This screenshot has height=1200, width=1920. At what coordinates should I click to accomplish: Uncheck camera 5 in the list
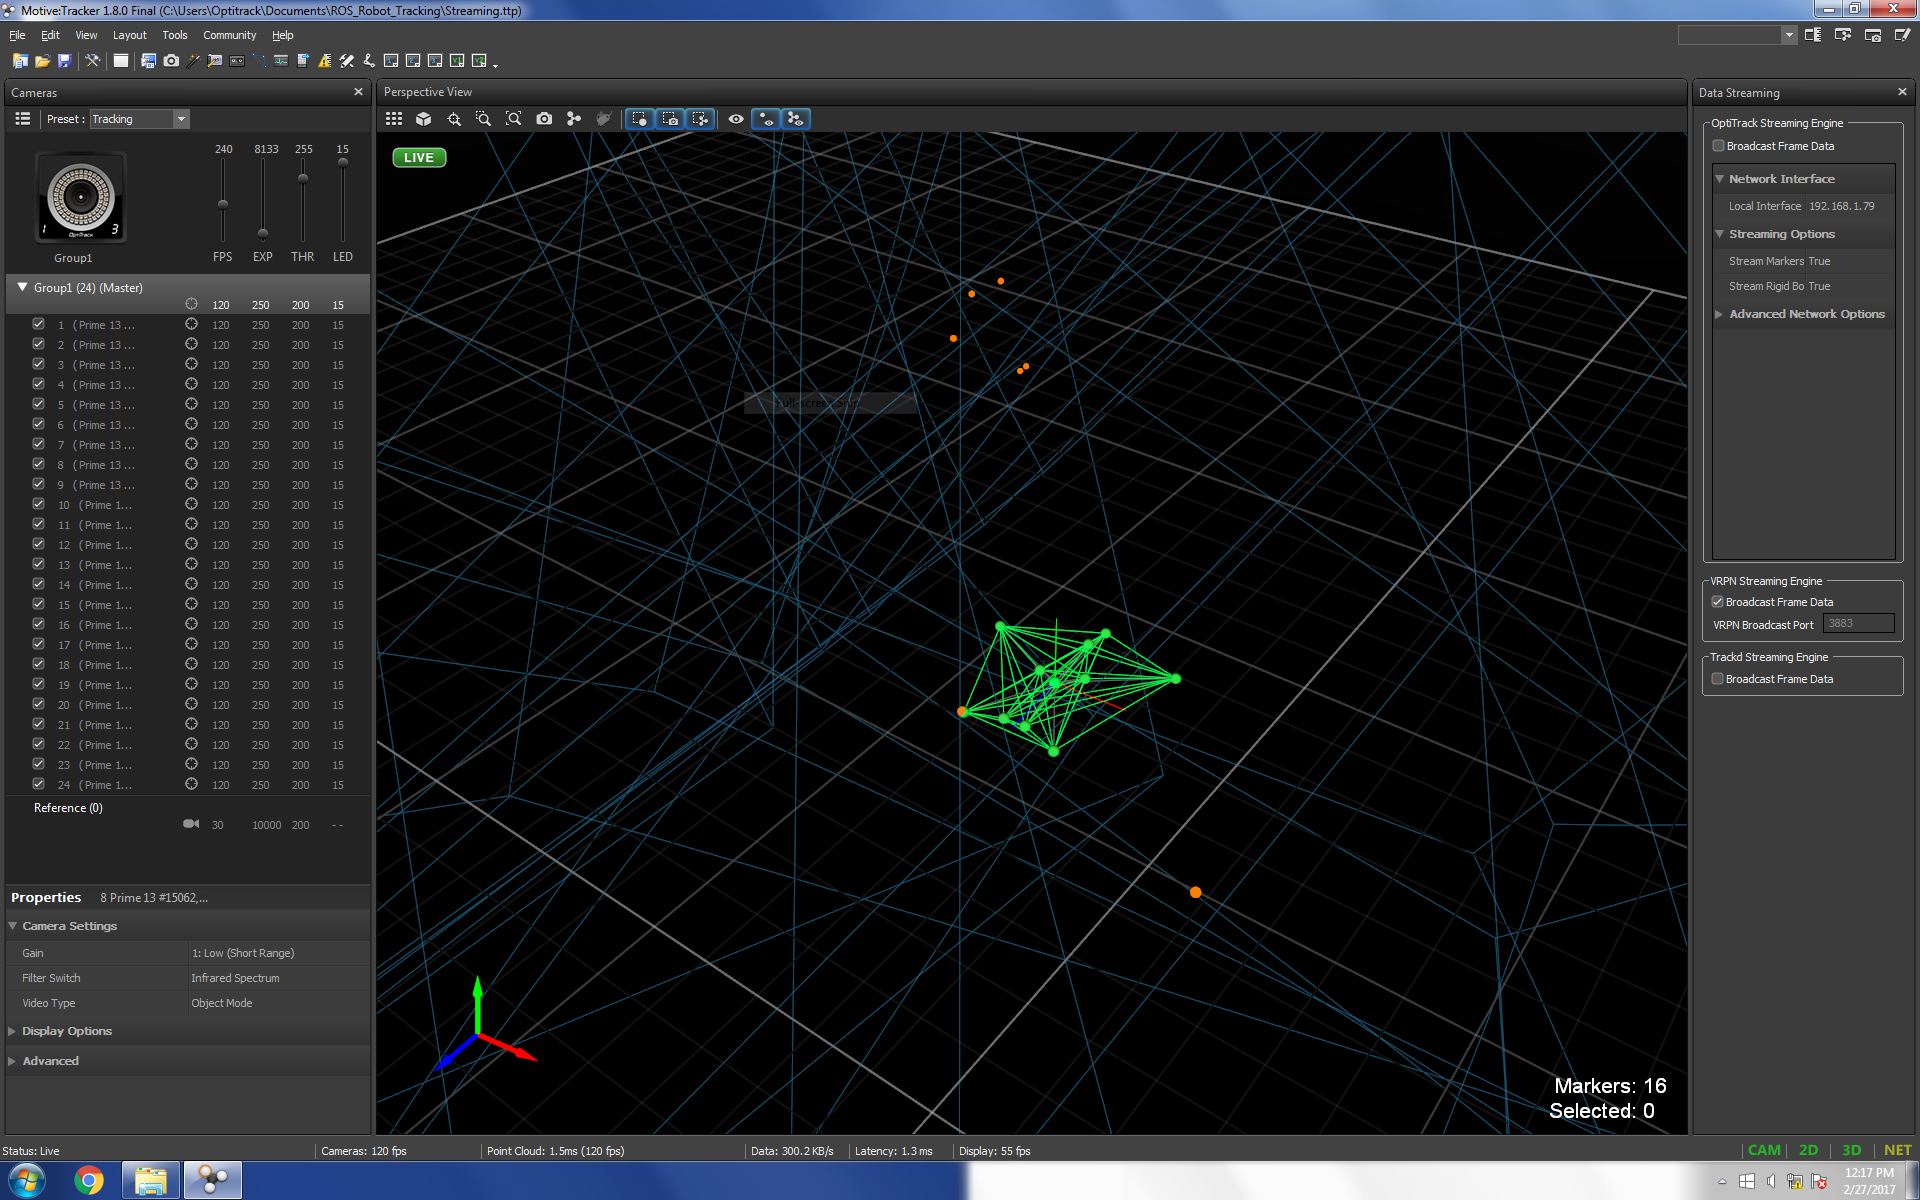tap(38, 404)
